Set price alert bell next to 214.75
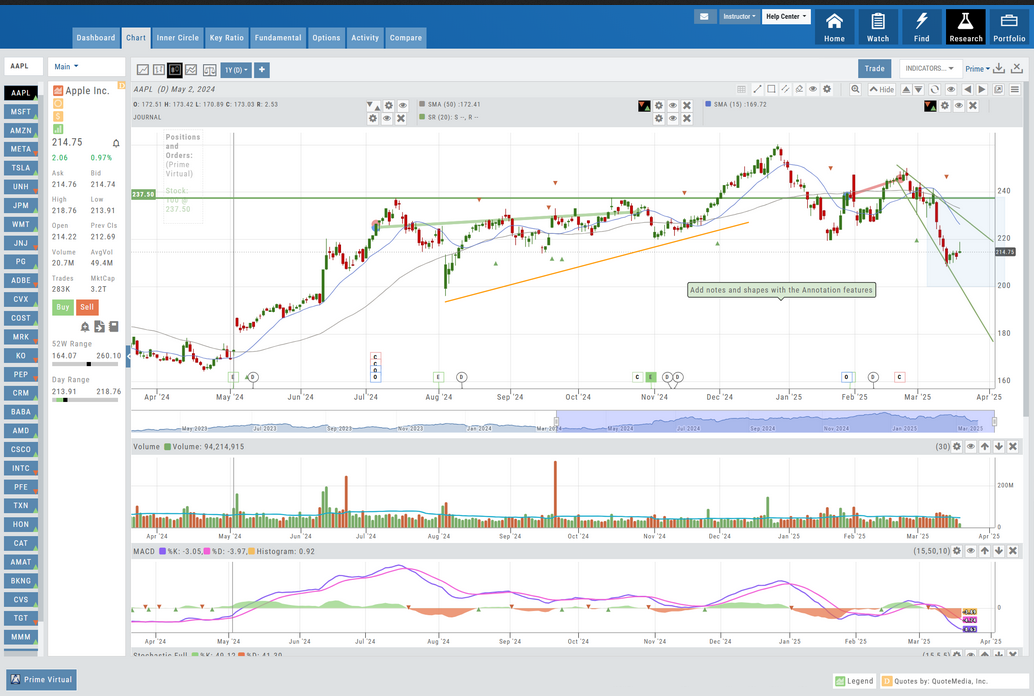1034x696 pixels. pyautogui.click(x=116, y=143)
